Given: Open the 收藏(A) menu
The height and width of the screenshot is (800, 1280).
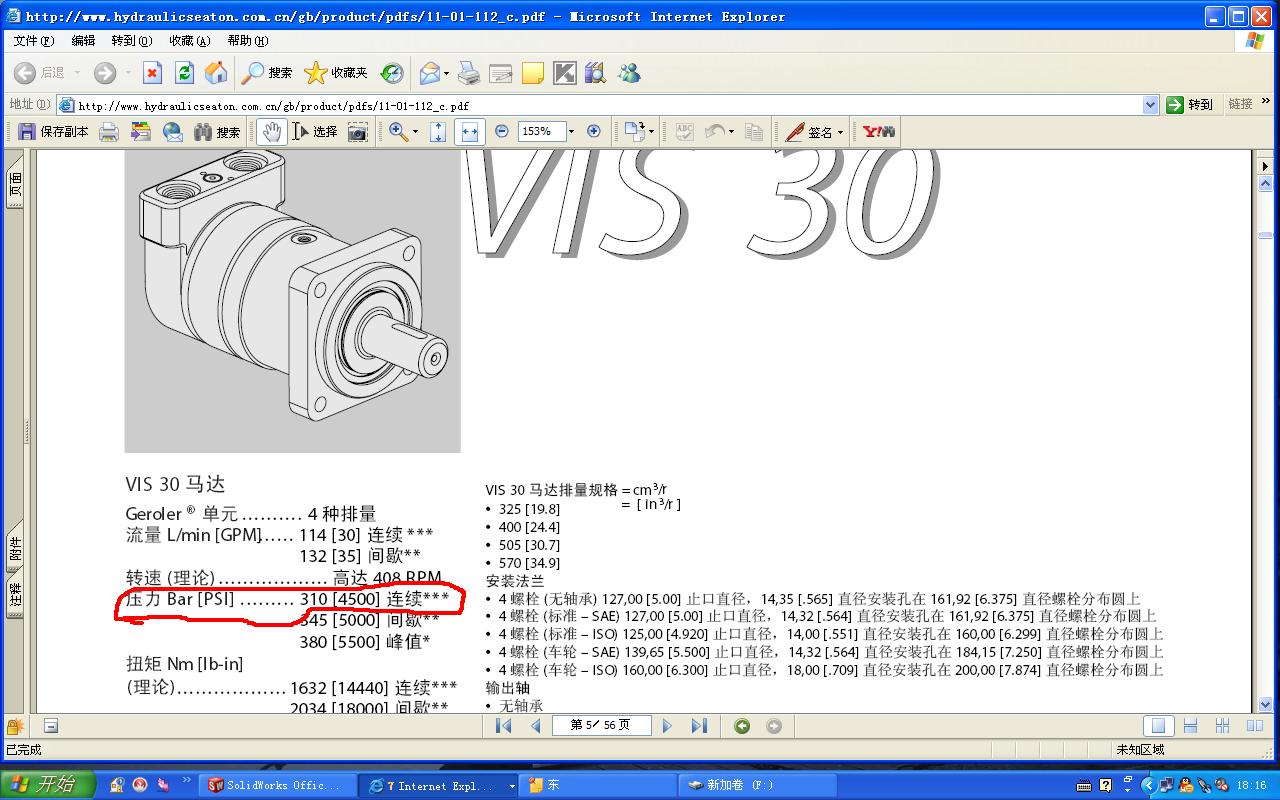Looking at the screenshot, I should [x=189, y=41].
